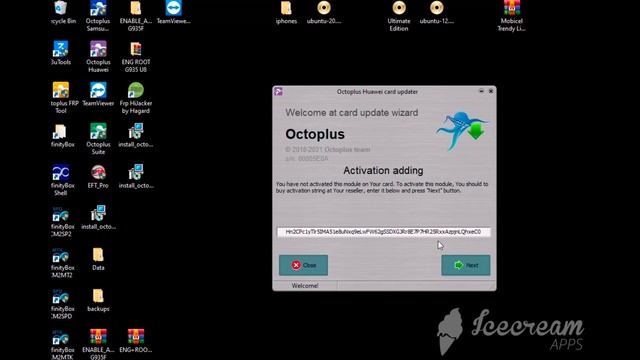This screenshot has height=360, width=640.
Task: Click the Close button with red X
Action: point(303,265)
